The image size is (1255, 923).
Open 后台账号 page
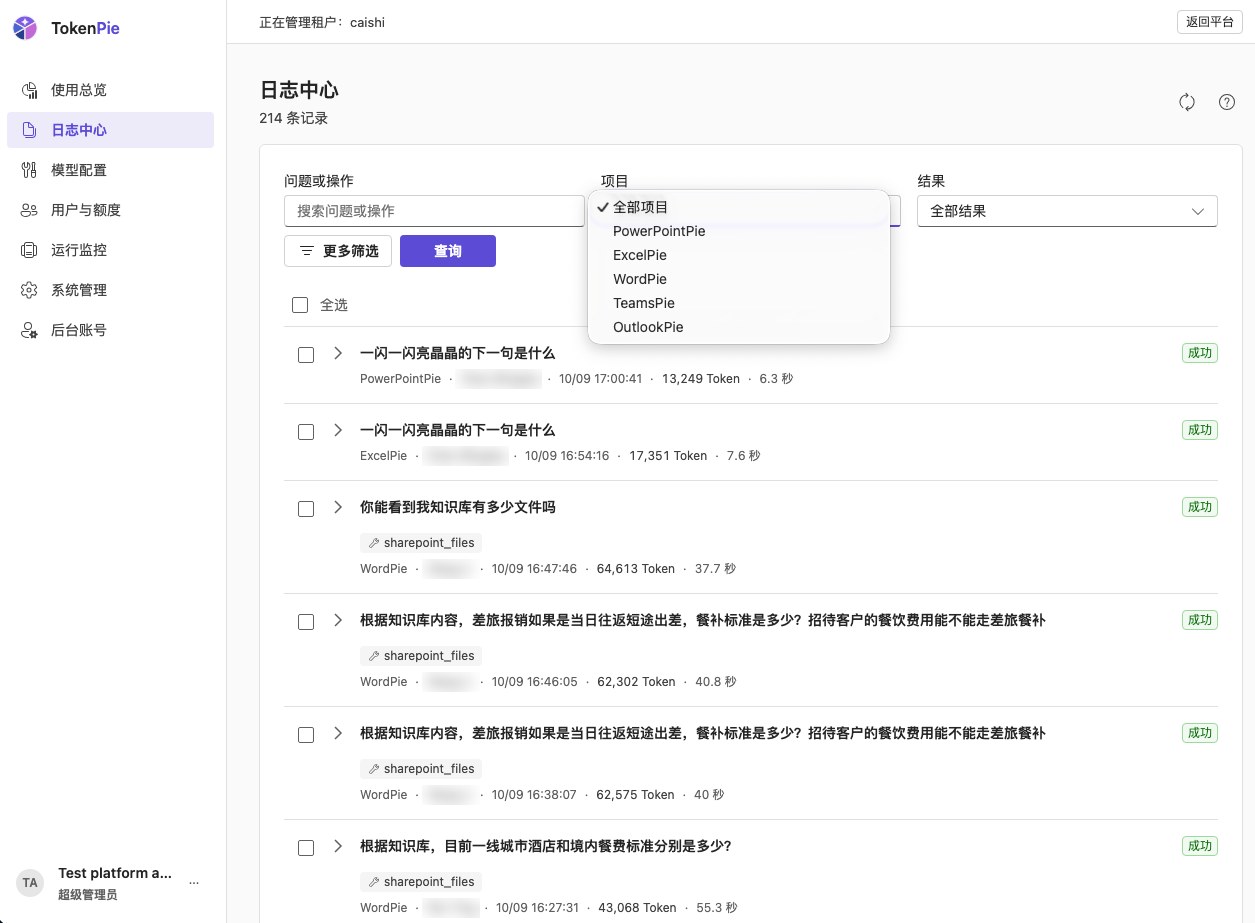(x=110, y=330)
